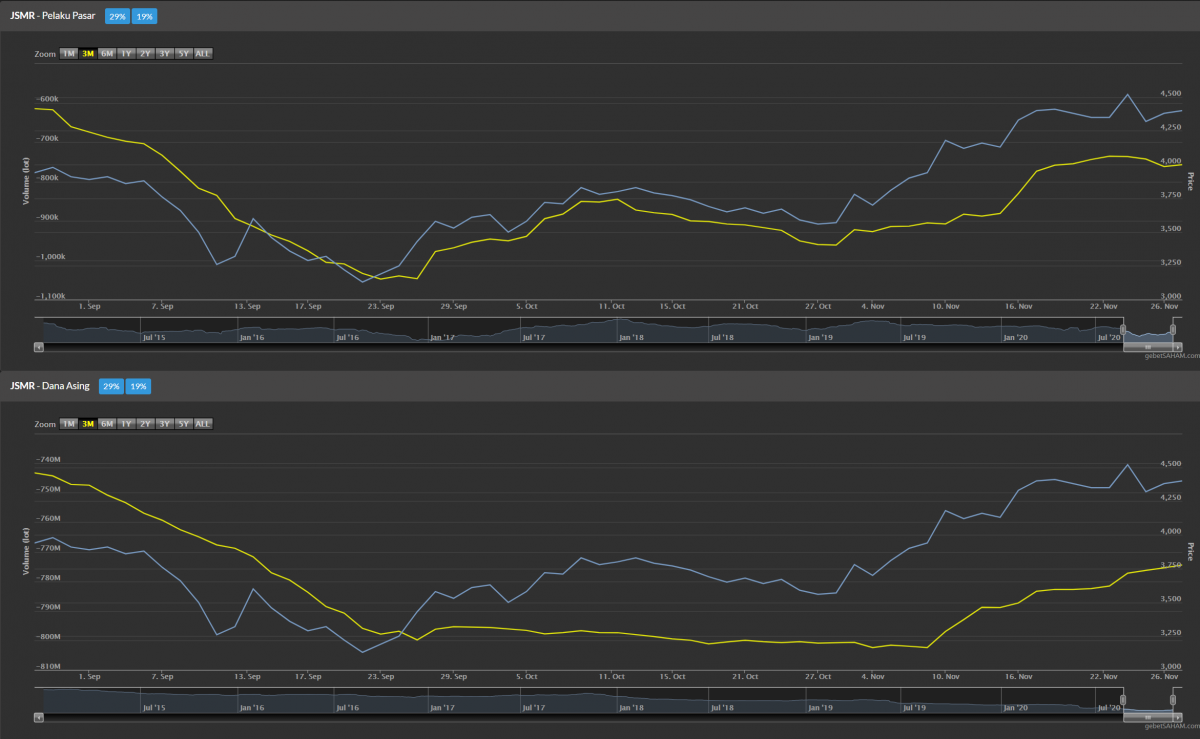Click the 29% badge beside Pelaku Pasar
Image resolution: width=1200 pixels, height=739 pixels.
coord(117,16)
